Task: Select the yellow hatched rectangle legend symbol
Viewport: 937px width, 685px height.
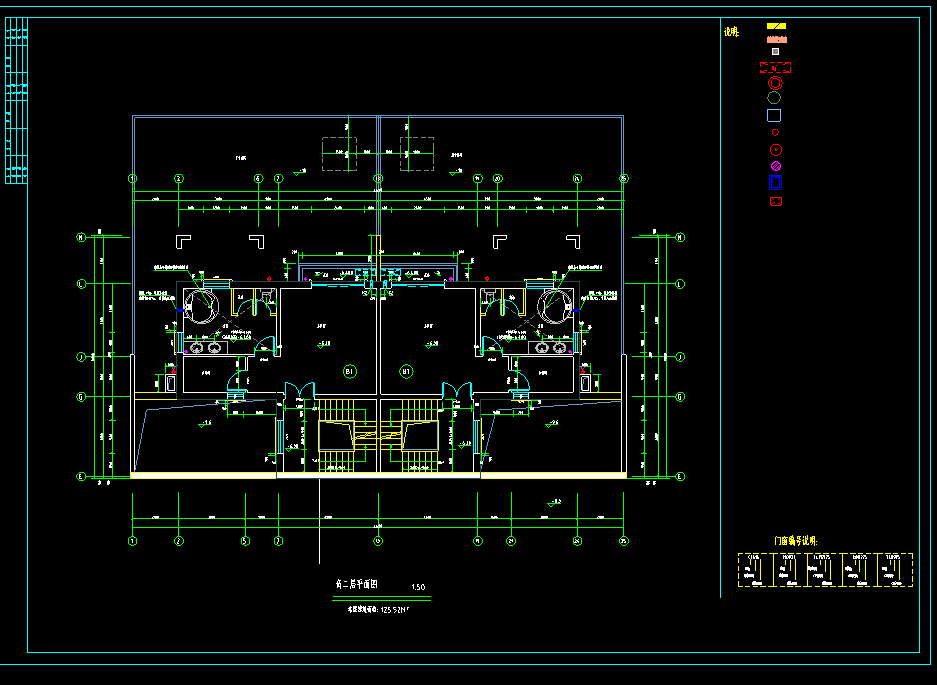Action: pyautogui.click(x=776, y=26)
